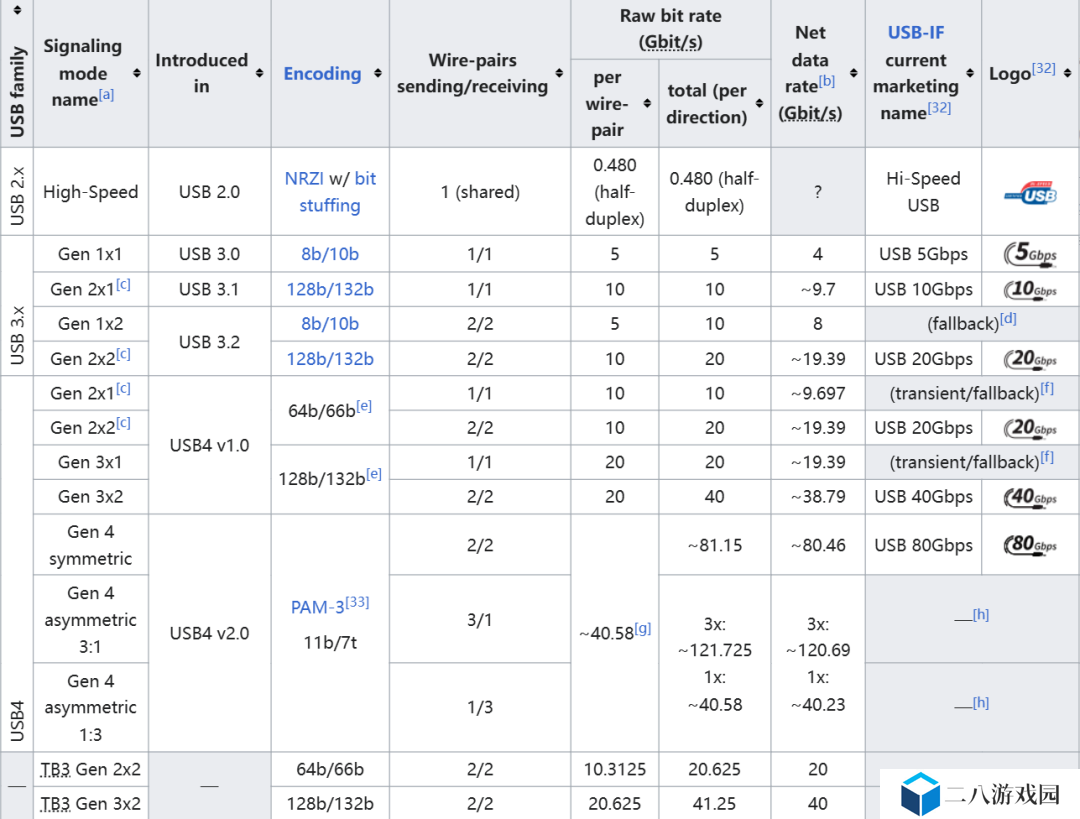Open the Hi-Speed USB certified logo image
Screen dimensions: 1080x819
tap(1030, 193)
